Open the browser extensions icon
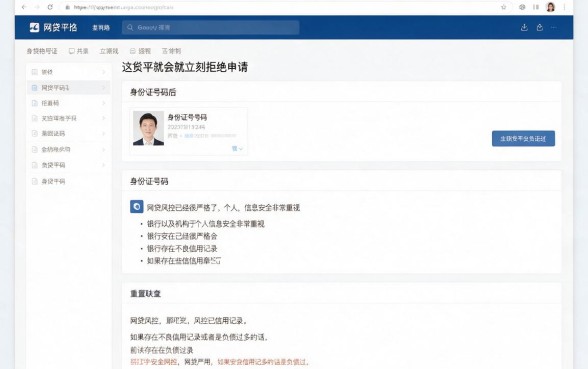The height and width of the screenshot is (369, 588). point(522,7)
